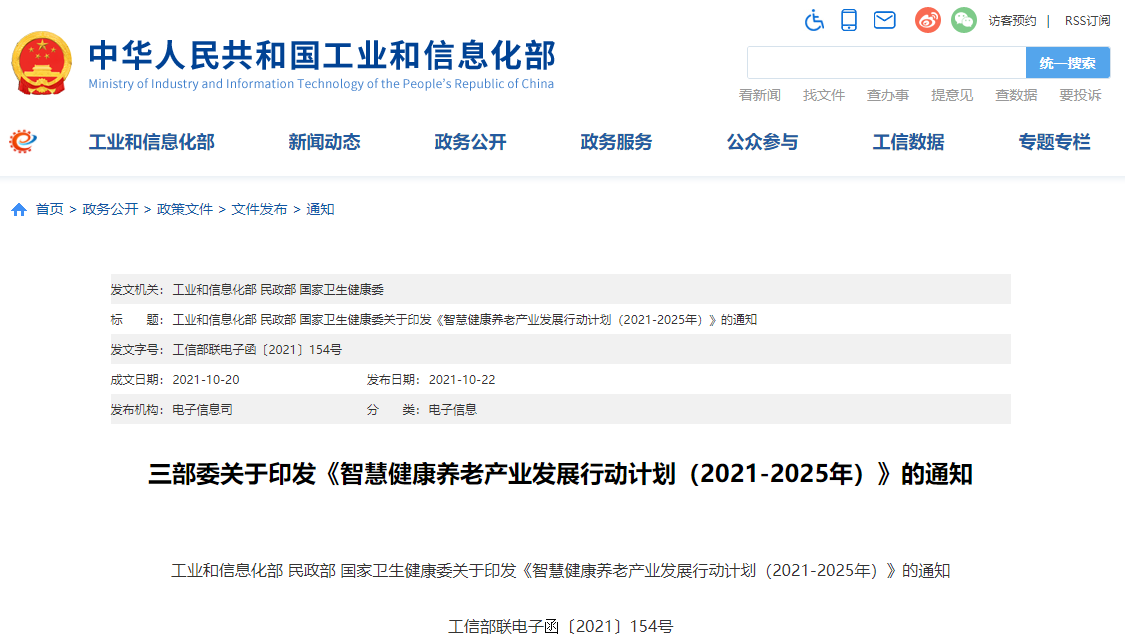Open the 公众参与 nav menu
The image size is (1125, 643).
click(763, 142)
